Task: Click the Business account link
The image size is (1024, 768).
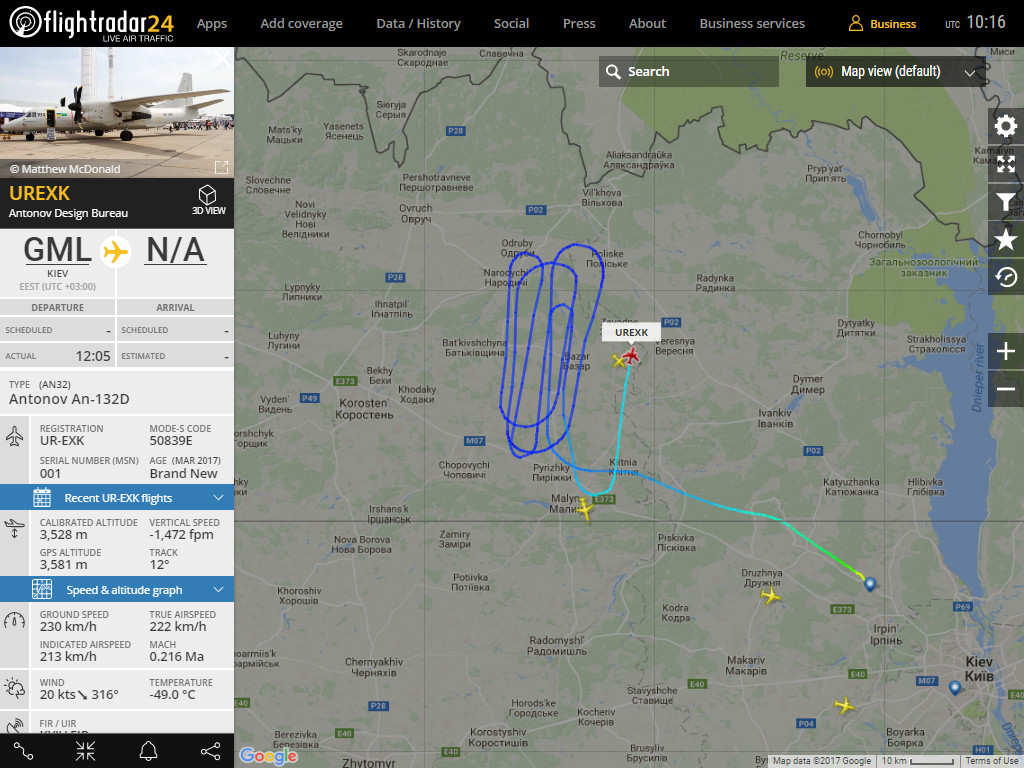Action: tap(882, 24)
